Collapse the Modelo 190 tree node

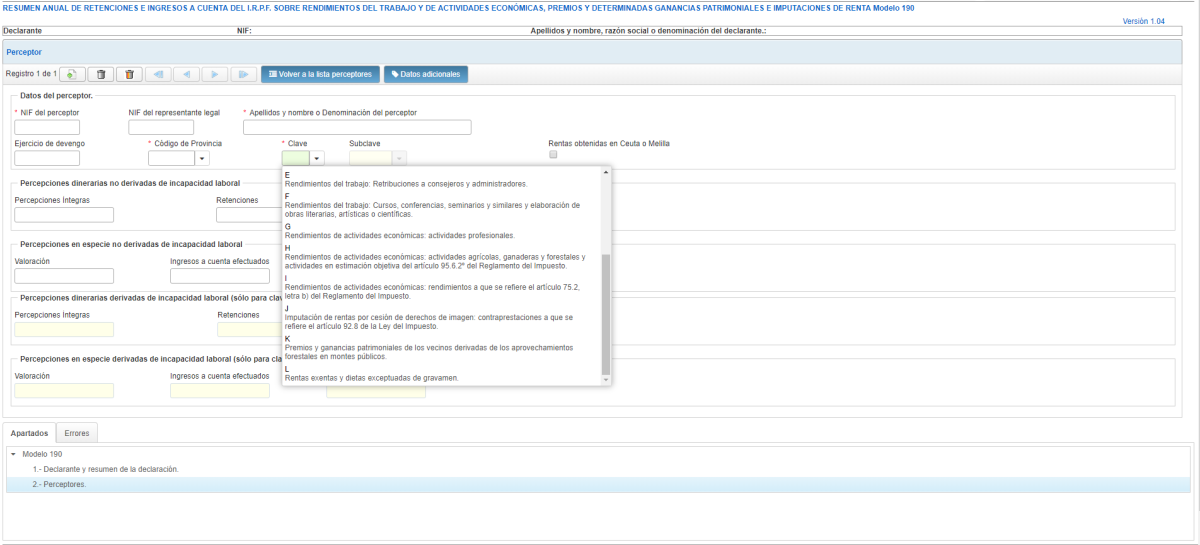pos(14,454)
